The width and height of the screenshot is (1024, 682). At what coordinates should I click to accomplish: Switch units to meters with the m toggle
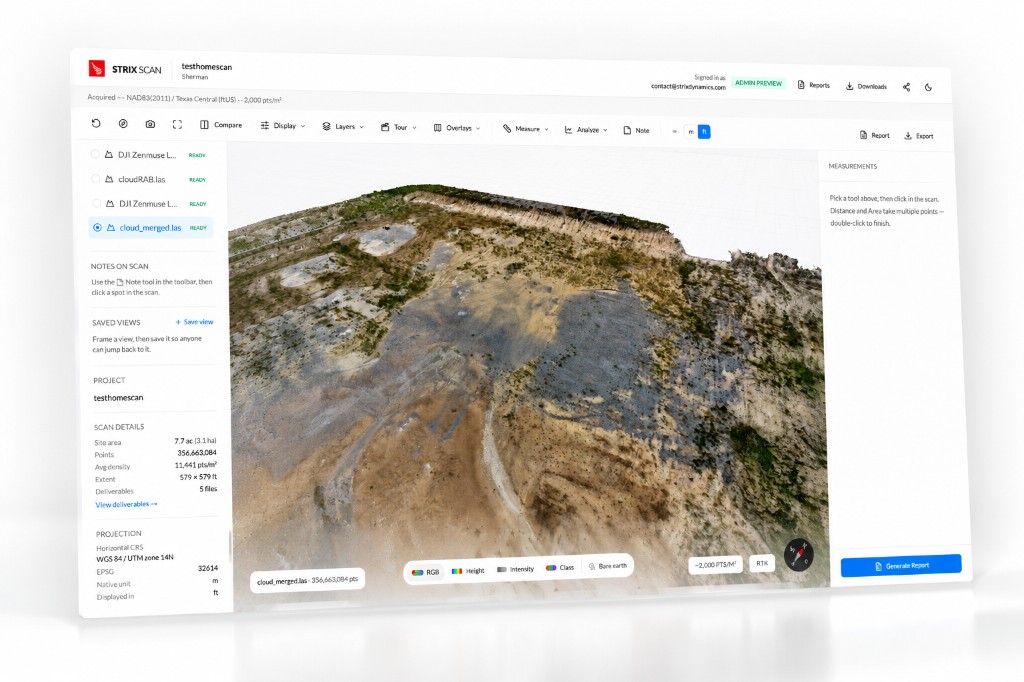(691, 131)
